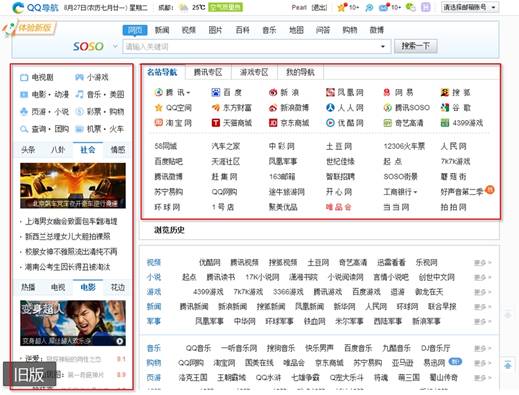
Task: Open the search box suggestion dropdown arrow
Action: tap(383, 46)
